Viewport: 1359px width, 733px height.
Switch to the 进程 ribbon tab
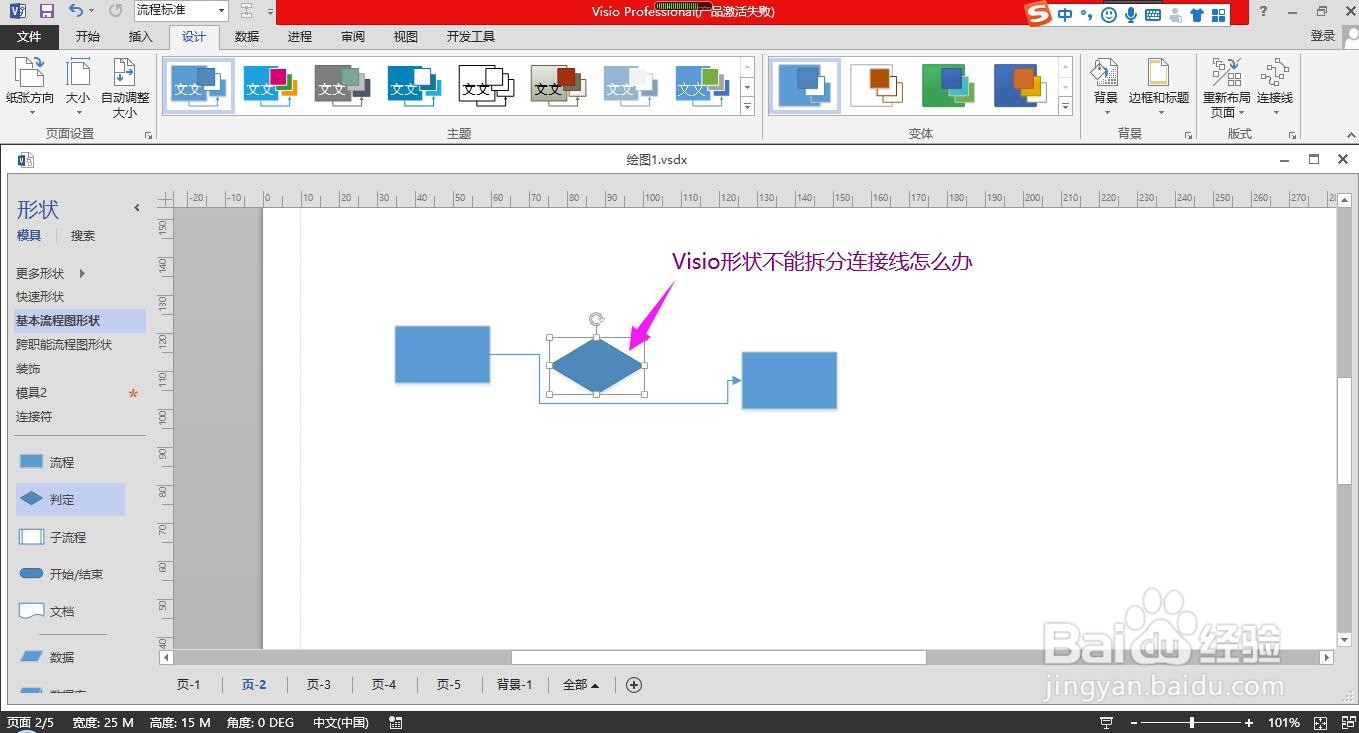coord(300,36)
